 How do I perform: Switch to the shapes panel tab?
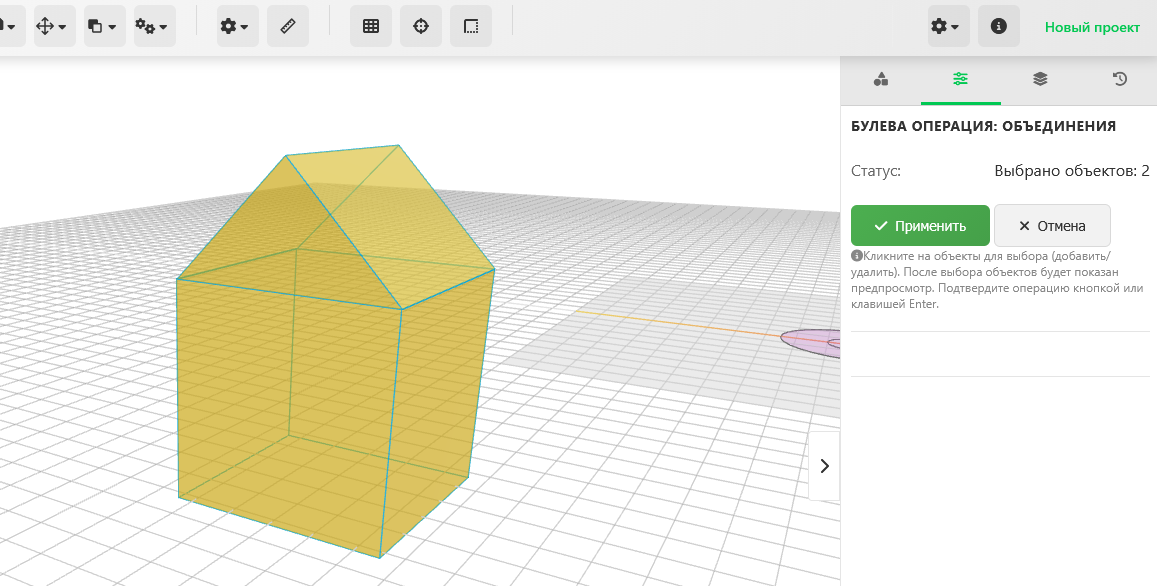(881, 80)
